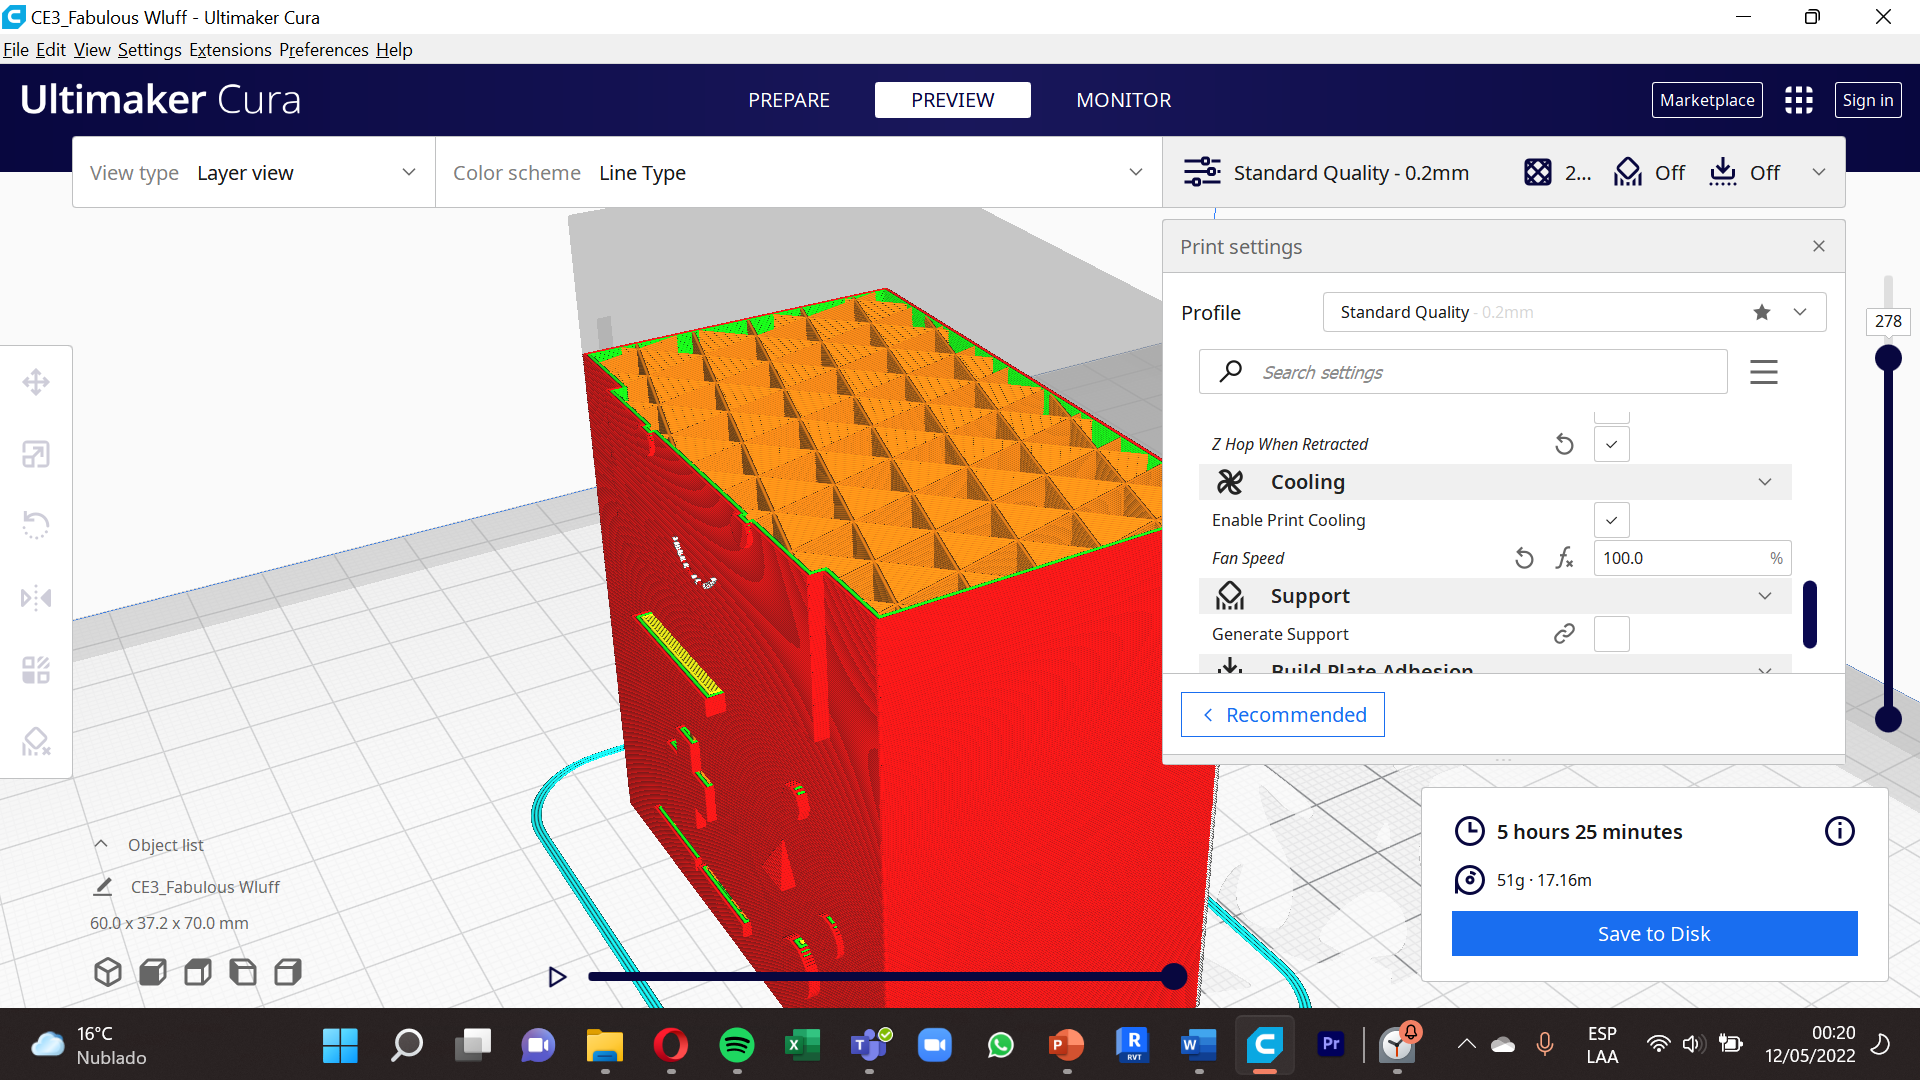Open the Per Model Settings tool
The height and width of the screenshot is (1080, 1920).
[36, 670]
